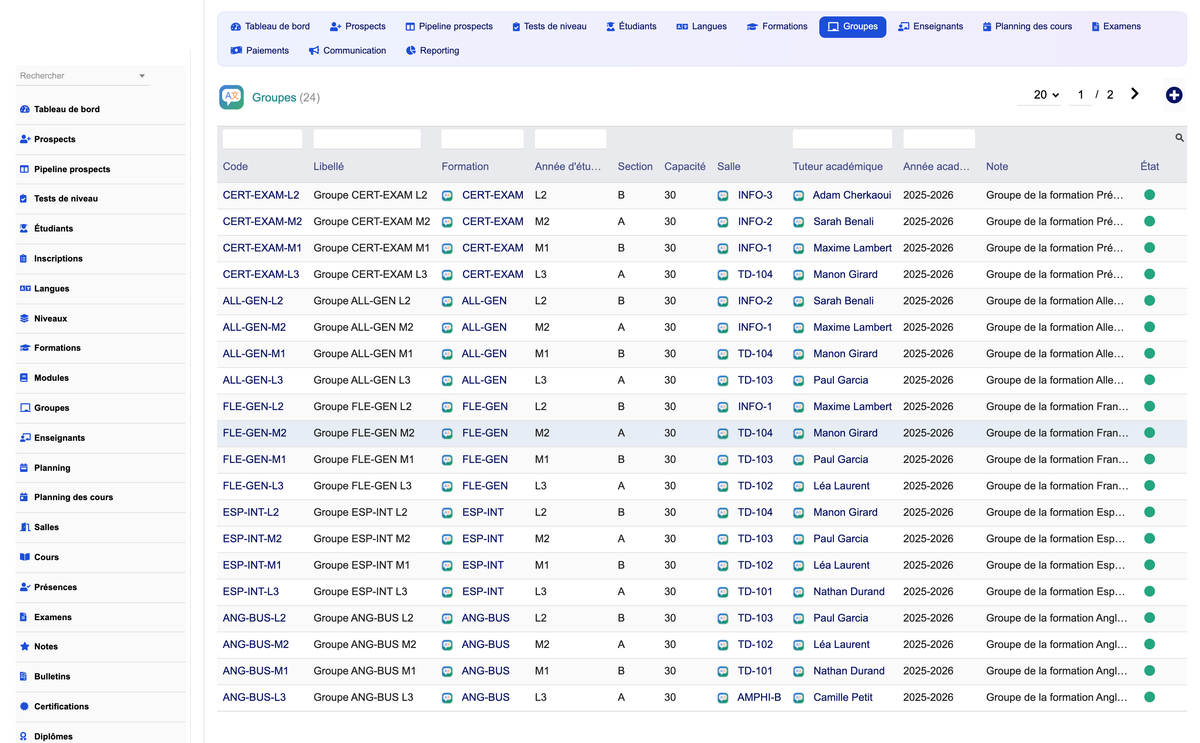Switch to Paiements top tab

tap(260, 51)
